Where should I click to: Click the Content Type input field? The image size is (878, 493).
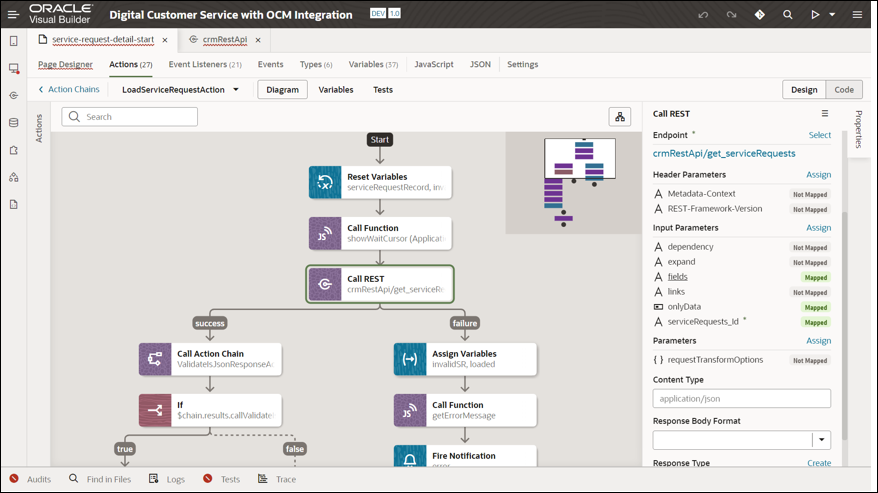(x=741, y=399)
